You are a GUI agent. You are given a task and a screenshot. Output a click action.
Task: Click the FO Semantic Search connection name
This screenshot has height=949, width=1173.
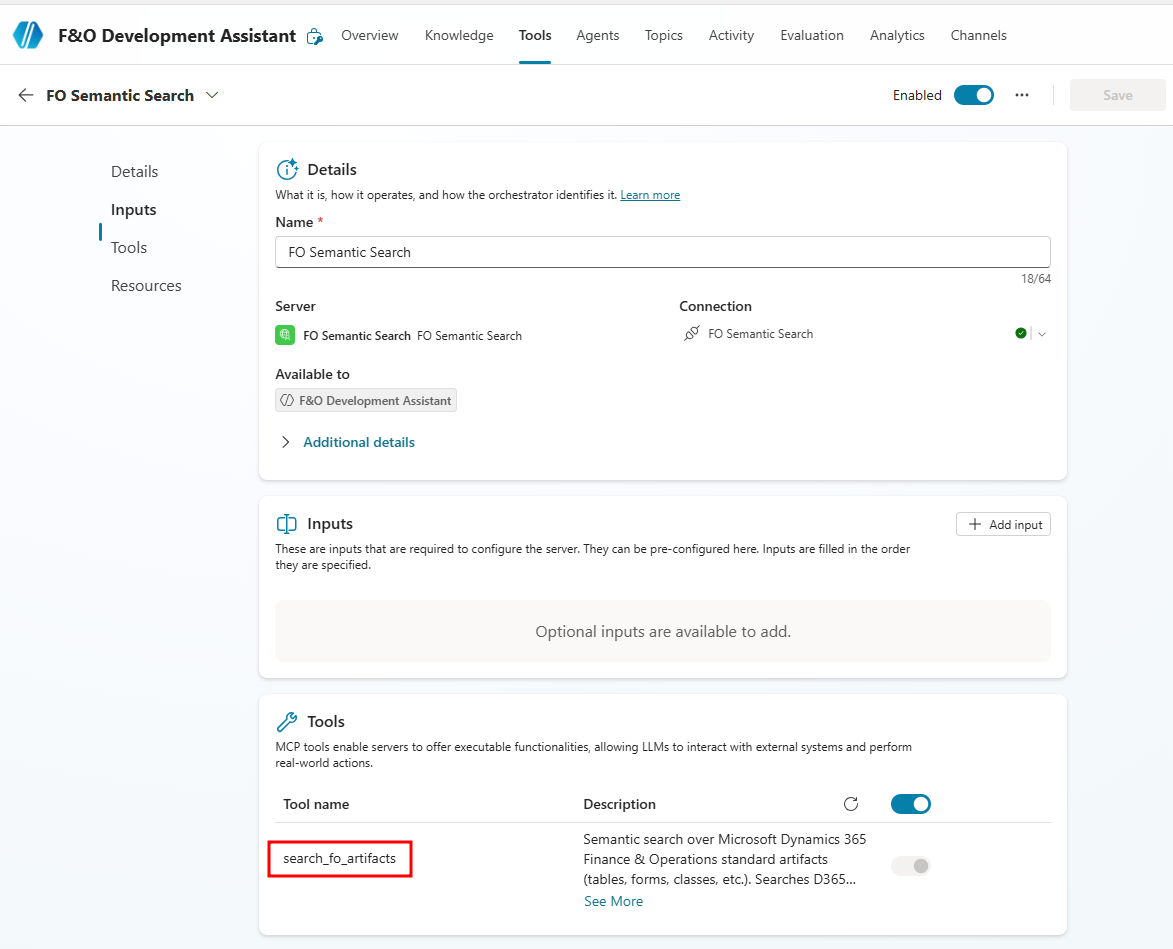761,334
